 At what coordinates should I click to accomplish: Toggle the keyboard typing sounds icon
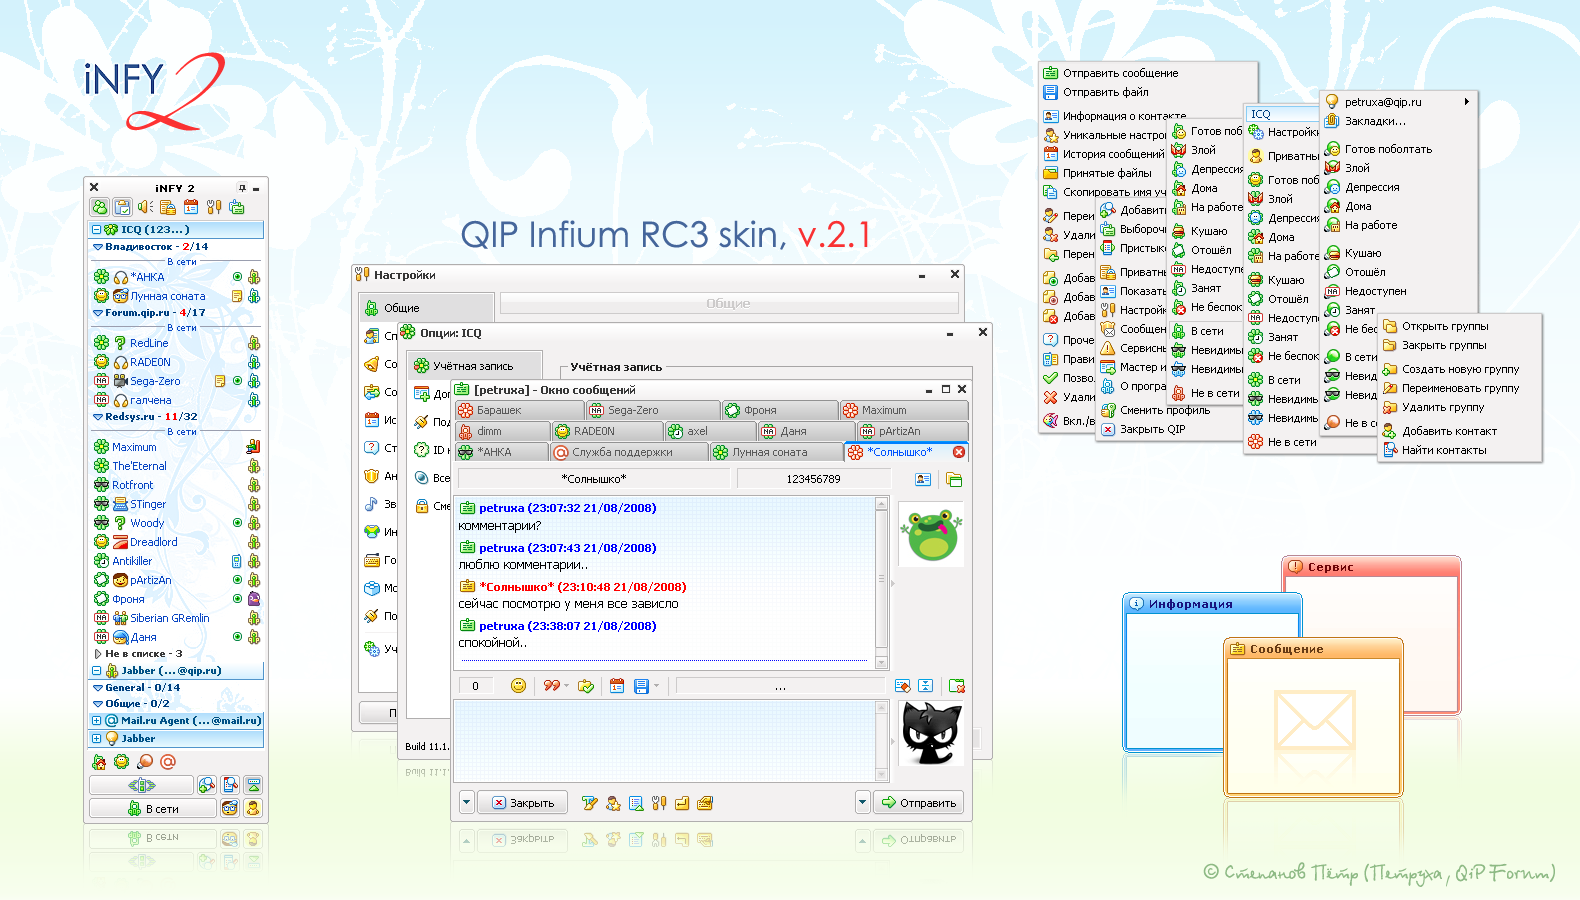(705, 803)
